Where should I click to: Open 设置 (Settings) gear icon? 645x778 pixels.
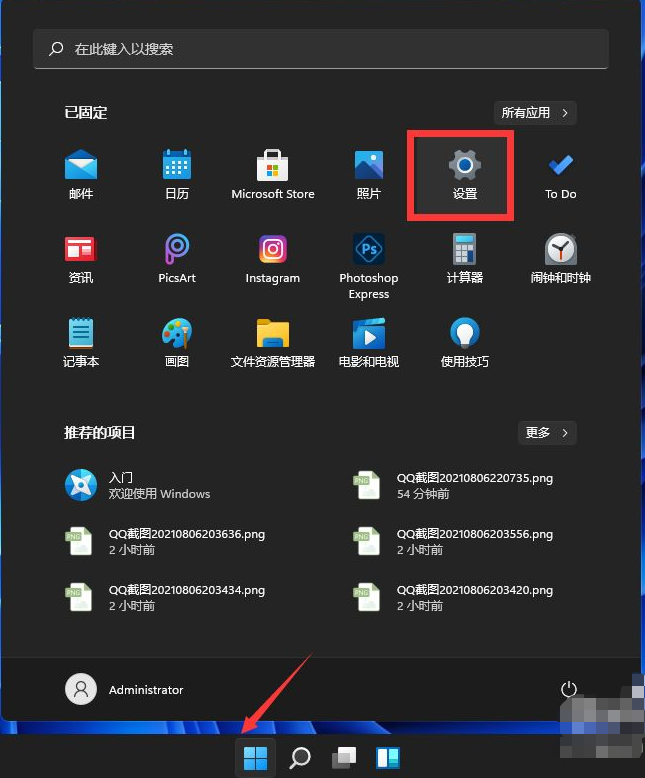coord(464,175)
